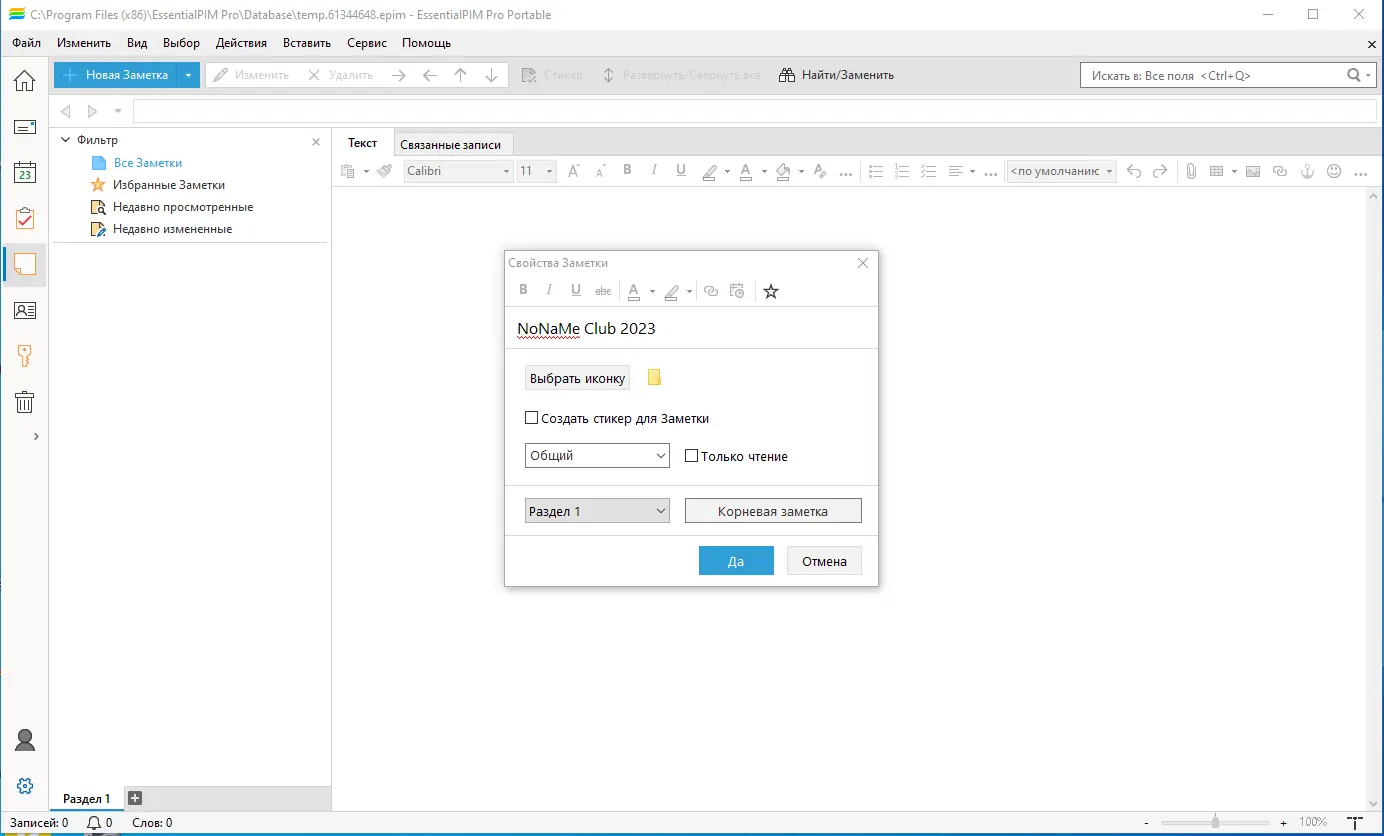This screenshot has width=1384, height=836.
Task: Enable 'Создать стикер для Заметки' checkbox
Action: (x=532, y=418)
